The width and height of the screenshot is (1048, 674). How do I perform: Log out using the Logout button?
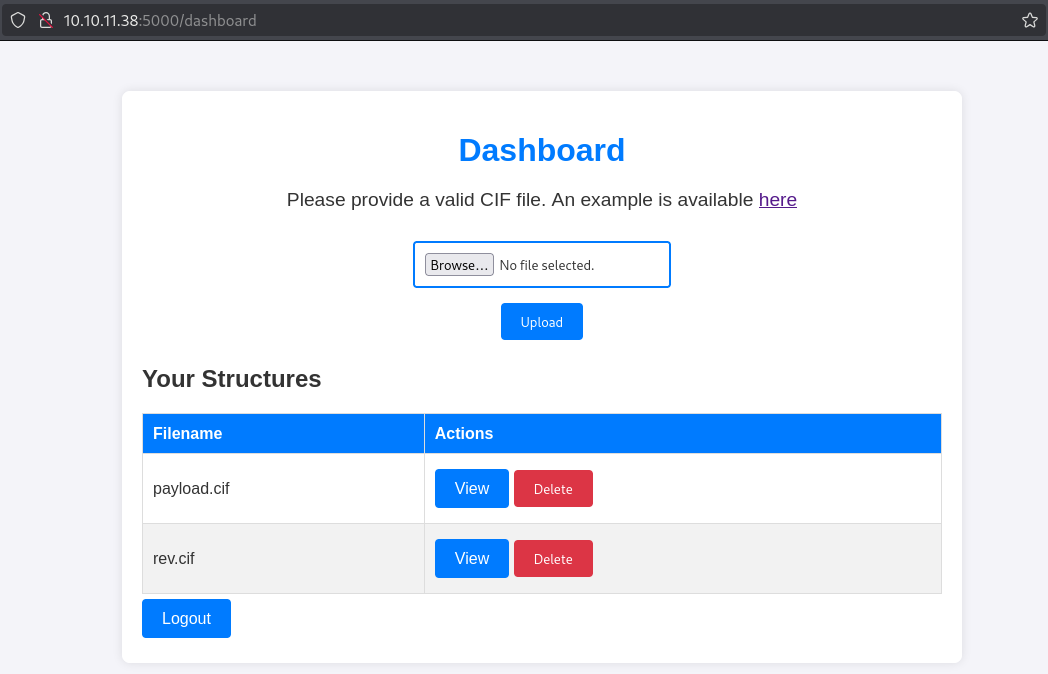pyautogui.click(x=186, y=618)
